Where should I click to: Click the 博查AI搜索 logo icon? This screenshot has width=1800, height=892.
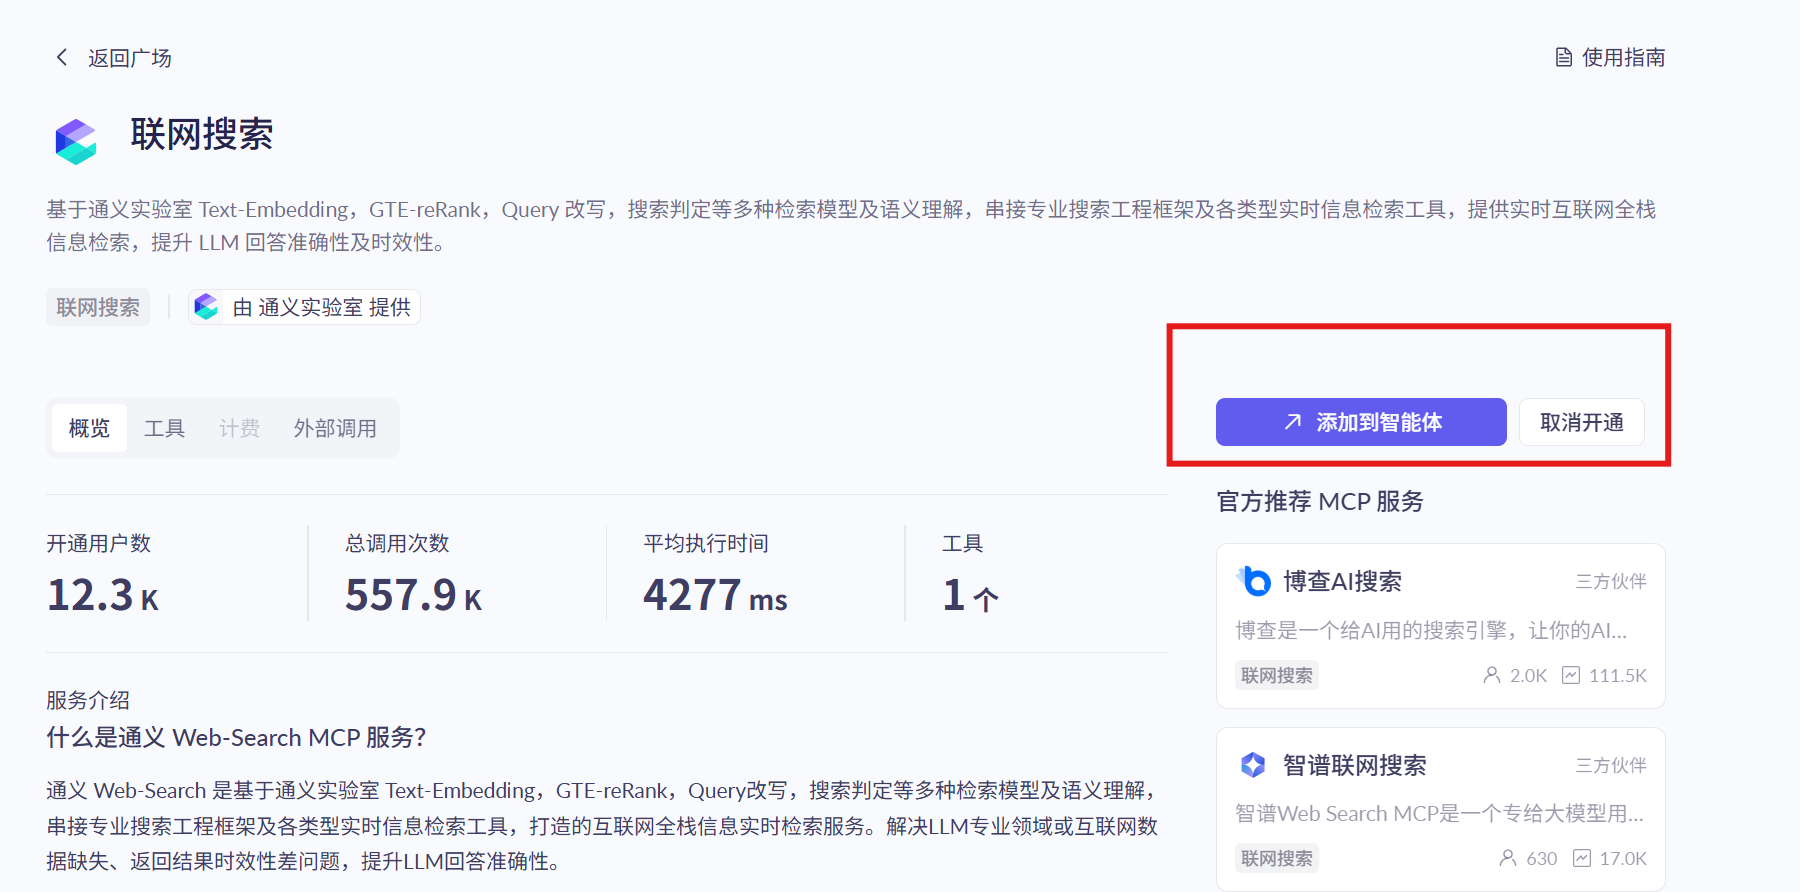pos(1253,581)
